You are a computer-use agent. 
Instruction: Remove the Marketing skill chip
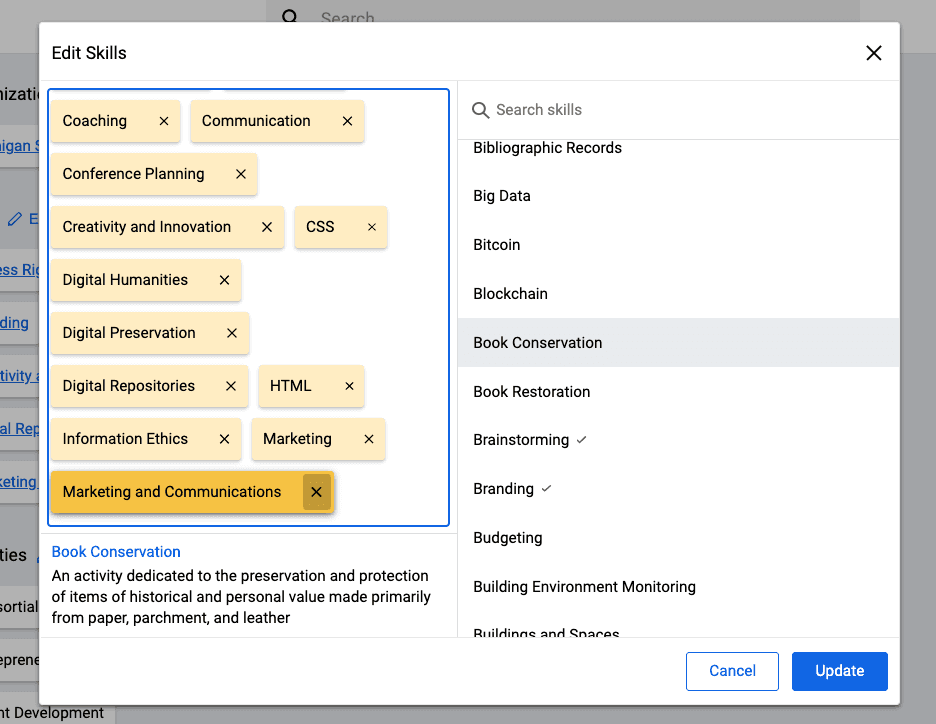pyautogui.click(x=369, y=439)
